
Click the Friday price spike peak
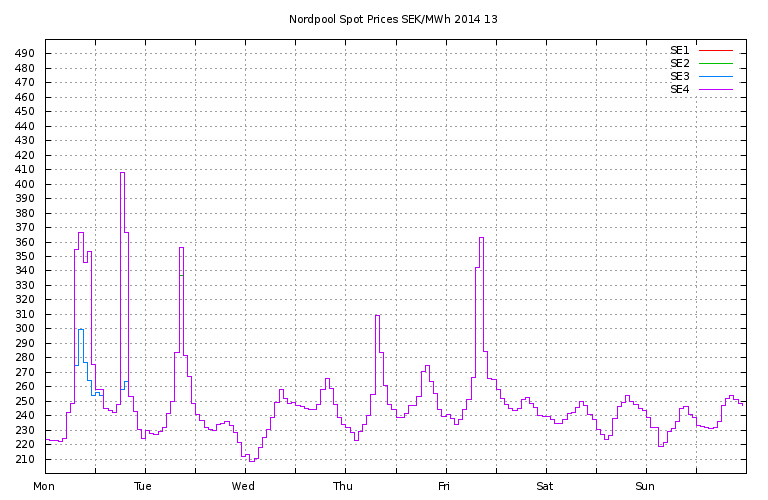481,238
